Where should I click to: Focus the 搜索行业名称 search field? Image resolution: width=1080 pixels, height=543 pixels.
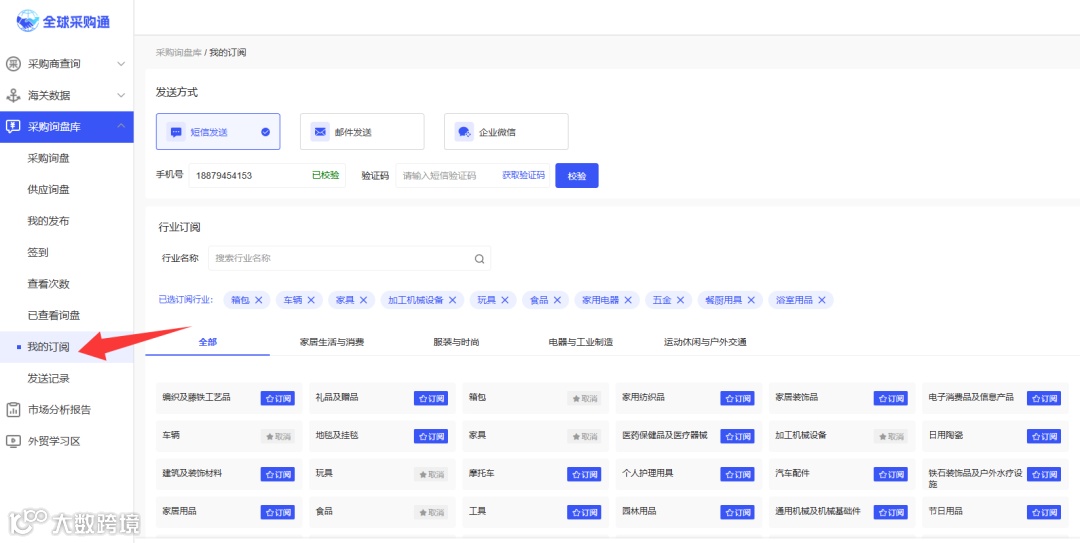point(349,258)
